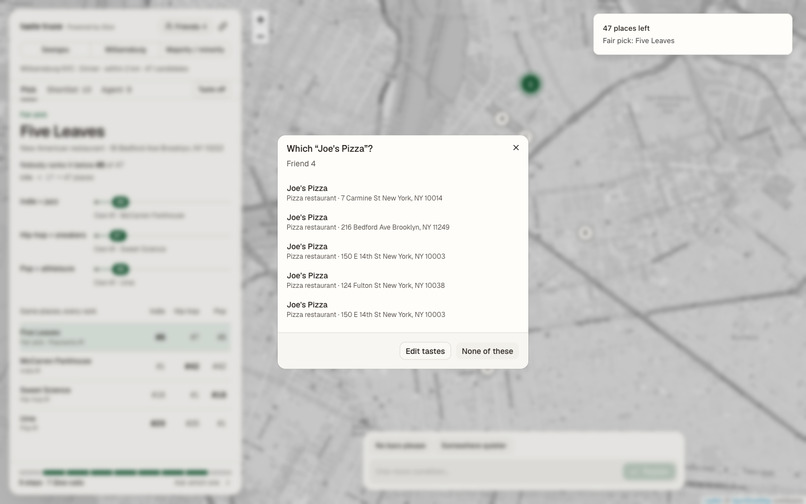Click the green send button at bottom
The width and height of the screenshot is (806, 504).
coord(649,471)
